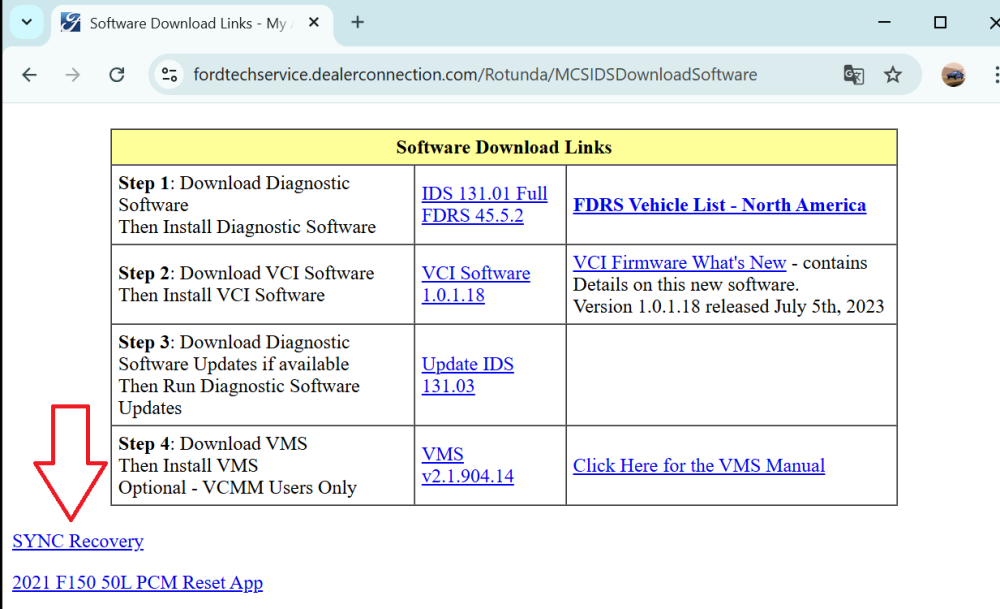Screen dimensions: 1000x609
Task: Click the browser forward arrow
Action: 73,75
